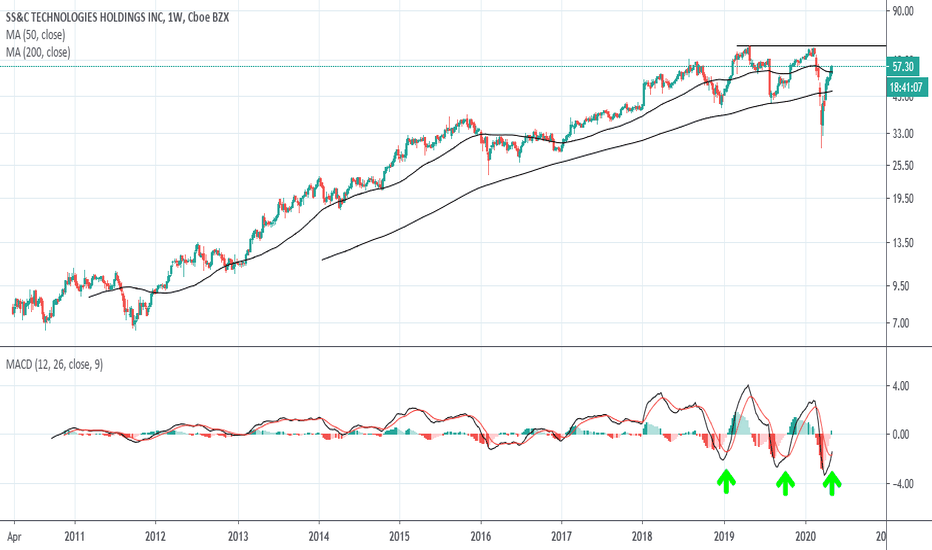
Task: Click the 18:41:07 countdown label
Action: pyautogui.click(x=906, y=87)
